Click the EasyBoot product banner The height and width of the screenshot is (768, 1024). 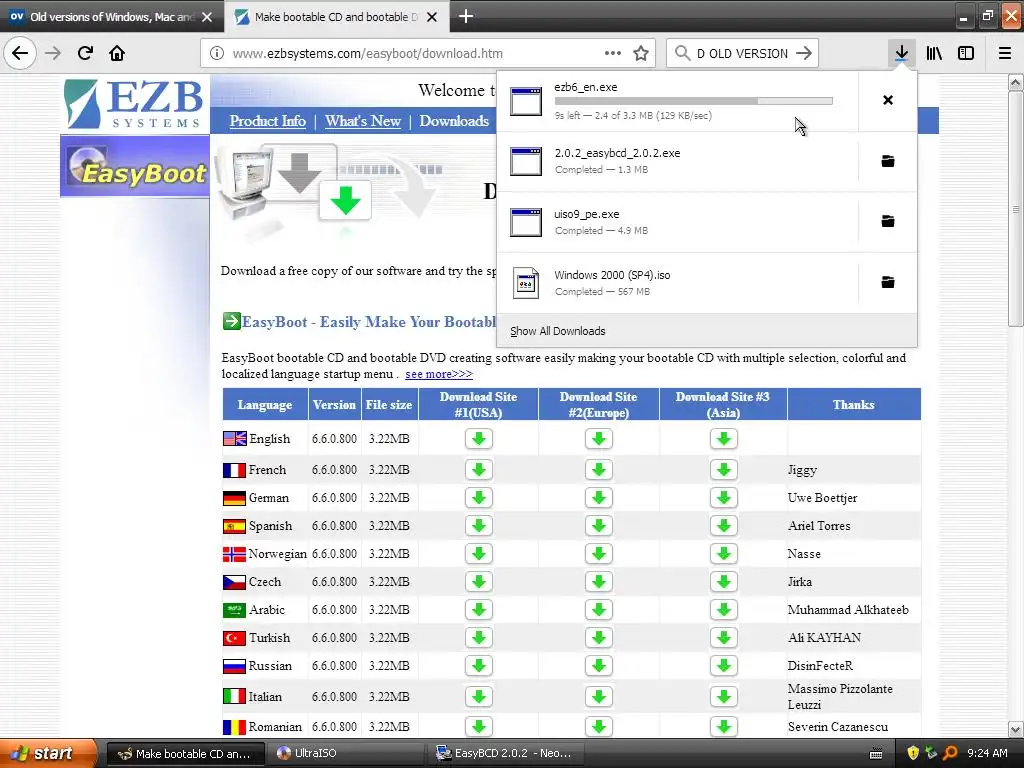coord(135,166)
